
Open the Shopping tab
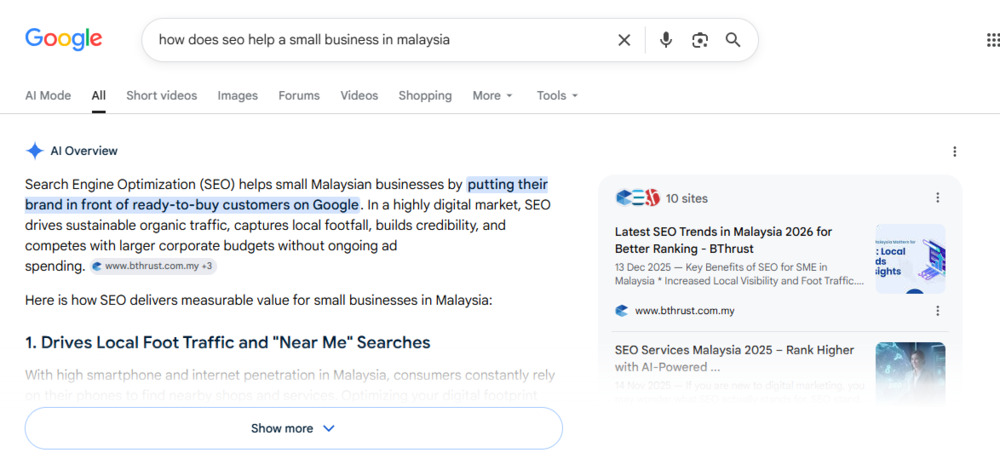pos(425,96)
